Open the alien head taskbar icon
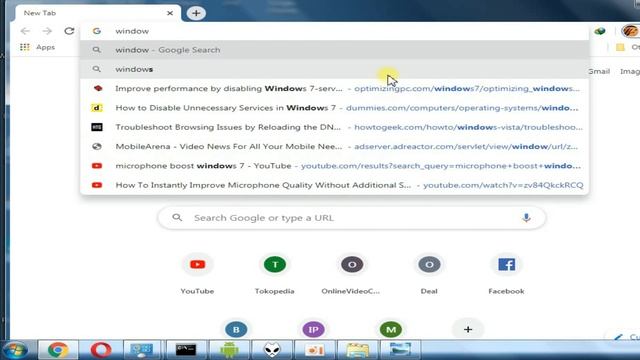This screenshot has width=640, height=360. tap(272, 350)
